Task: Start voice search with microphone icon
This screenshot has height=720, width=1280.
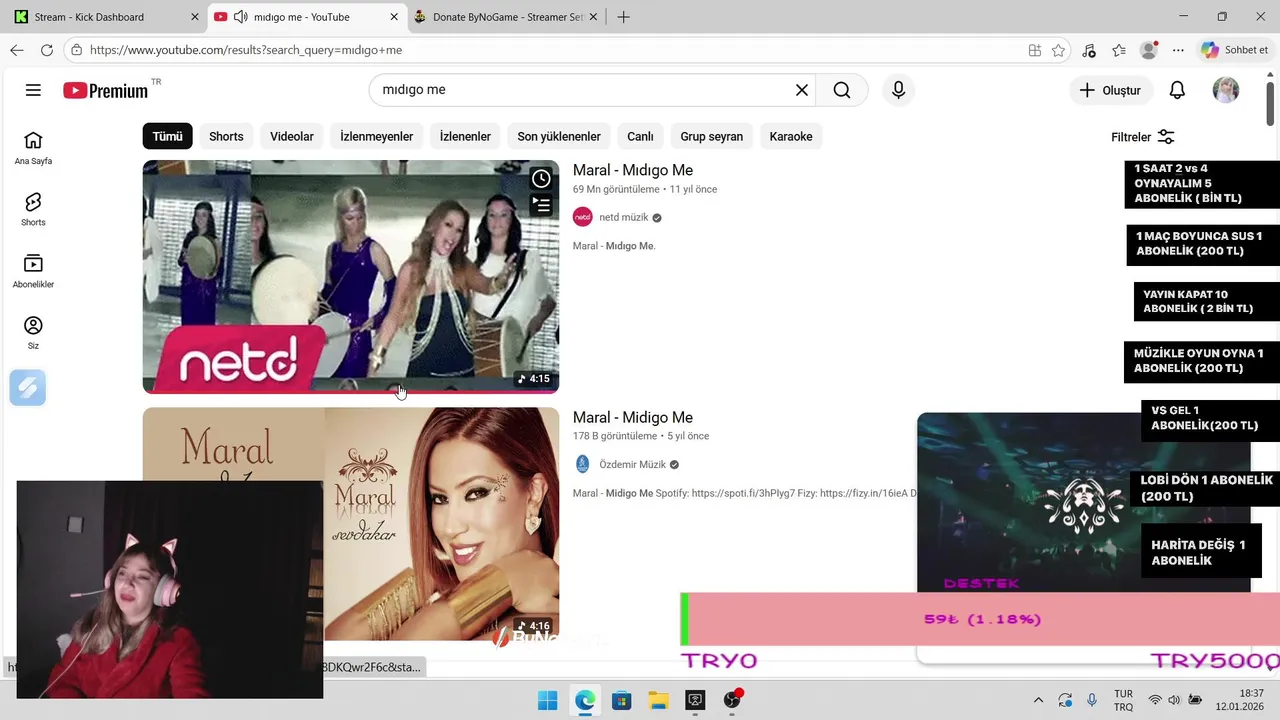Action: click(898, 90)
